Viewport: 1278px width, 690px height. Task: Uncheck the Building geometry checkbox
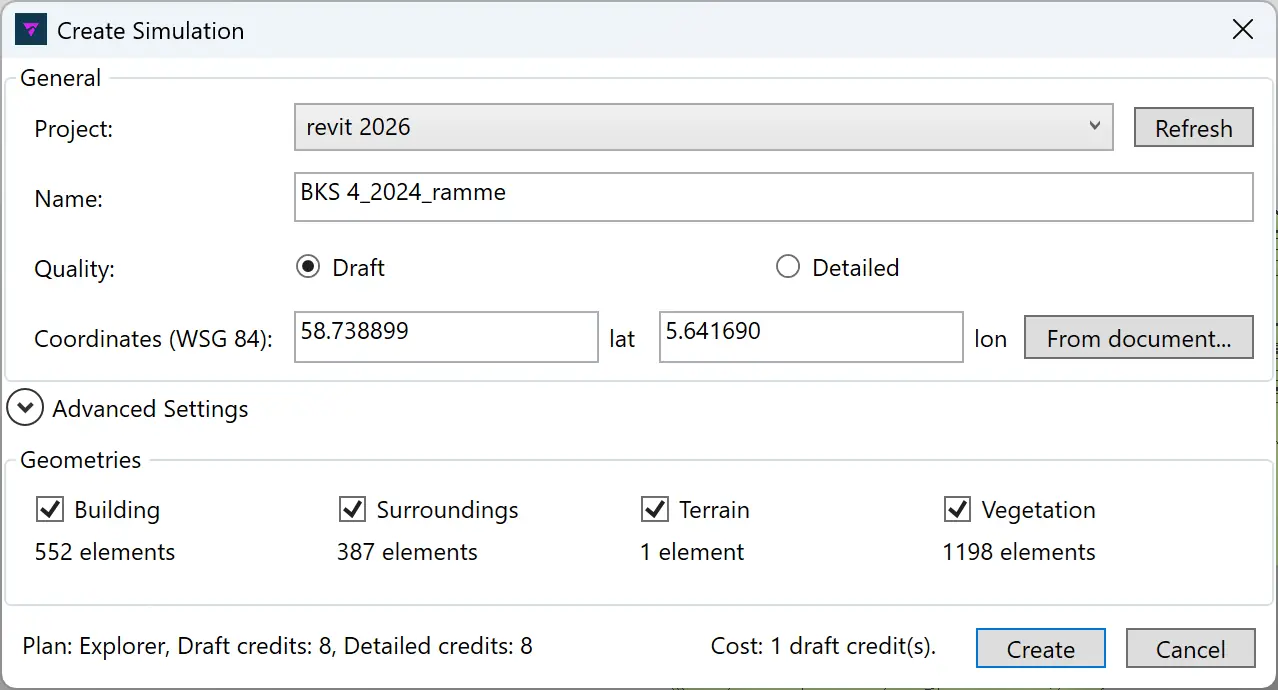click(x=50, y=510)
